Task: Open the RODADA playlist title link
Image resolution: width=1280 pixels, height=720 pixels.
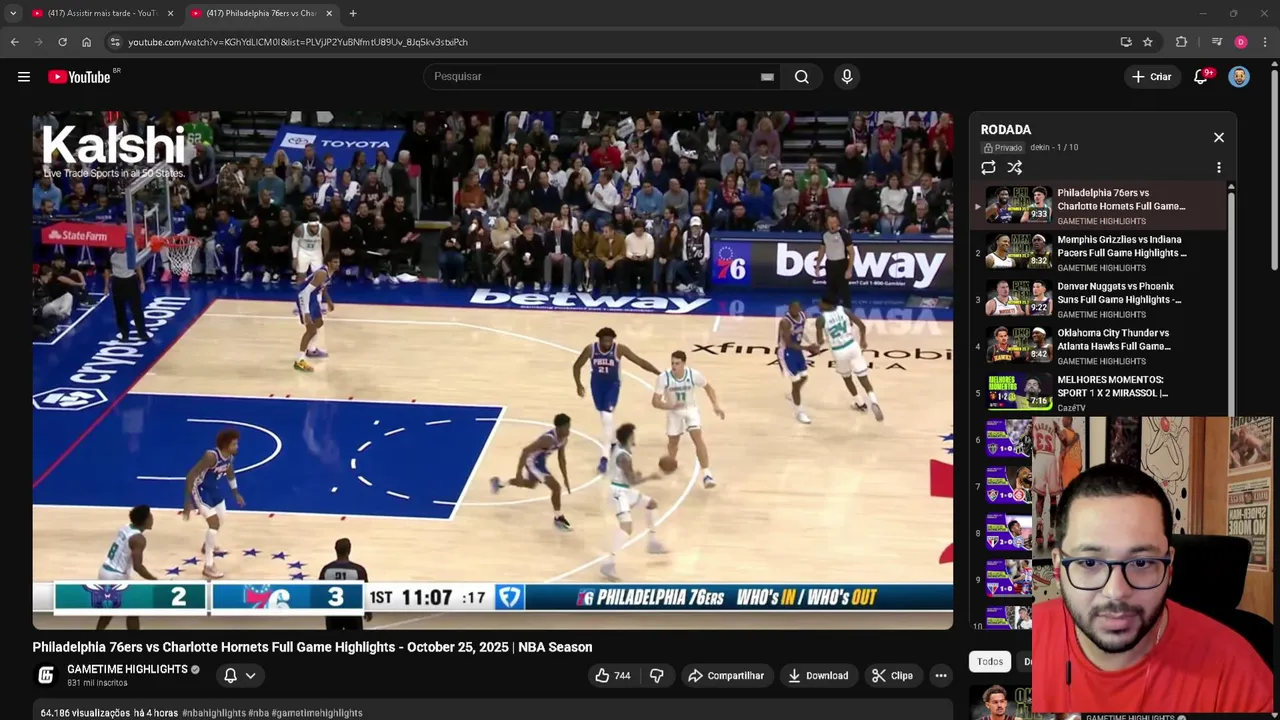Action: 1005,130
